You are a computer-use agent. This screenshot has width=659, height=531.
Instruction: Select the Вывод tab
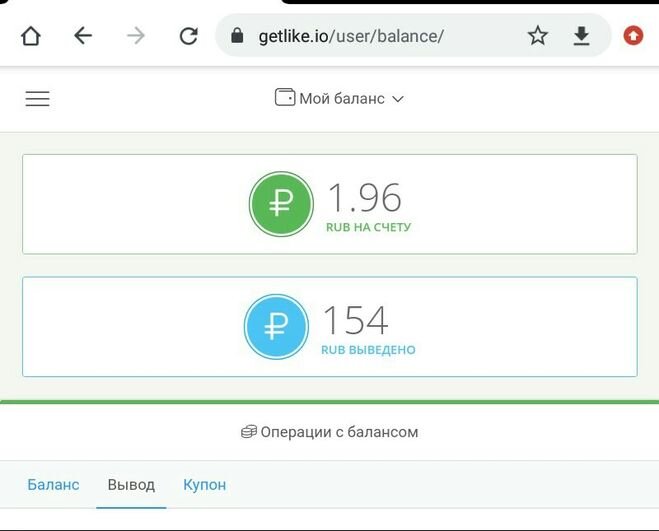(131, 485)
